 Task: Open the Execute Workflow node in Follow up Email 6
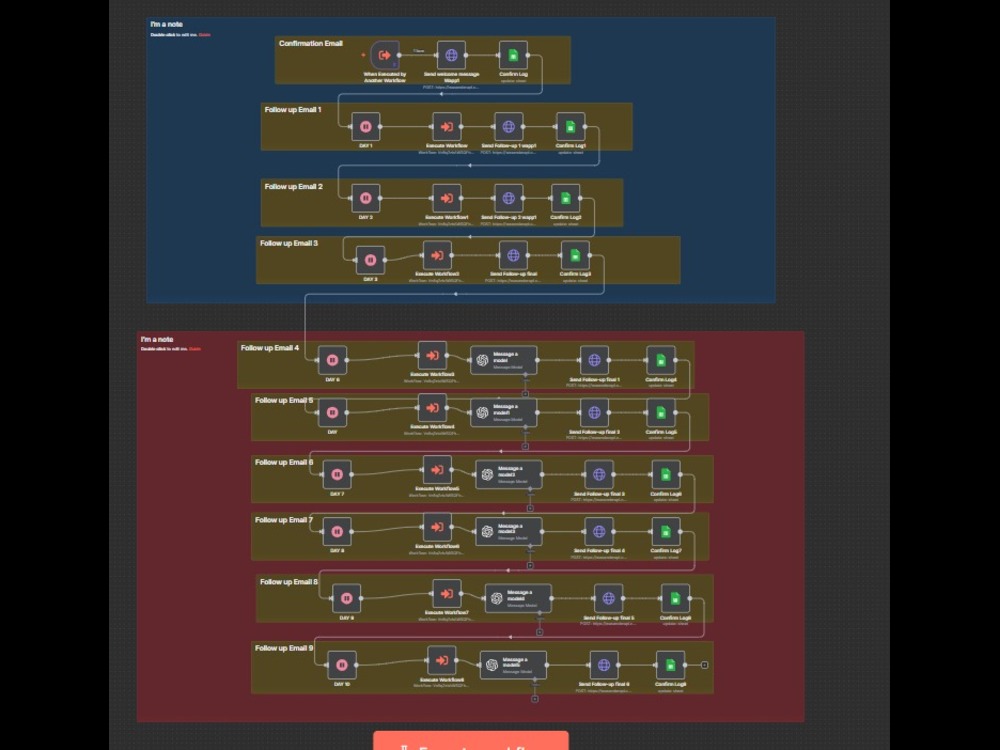pyautogui.click(x=437, y=470)
